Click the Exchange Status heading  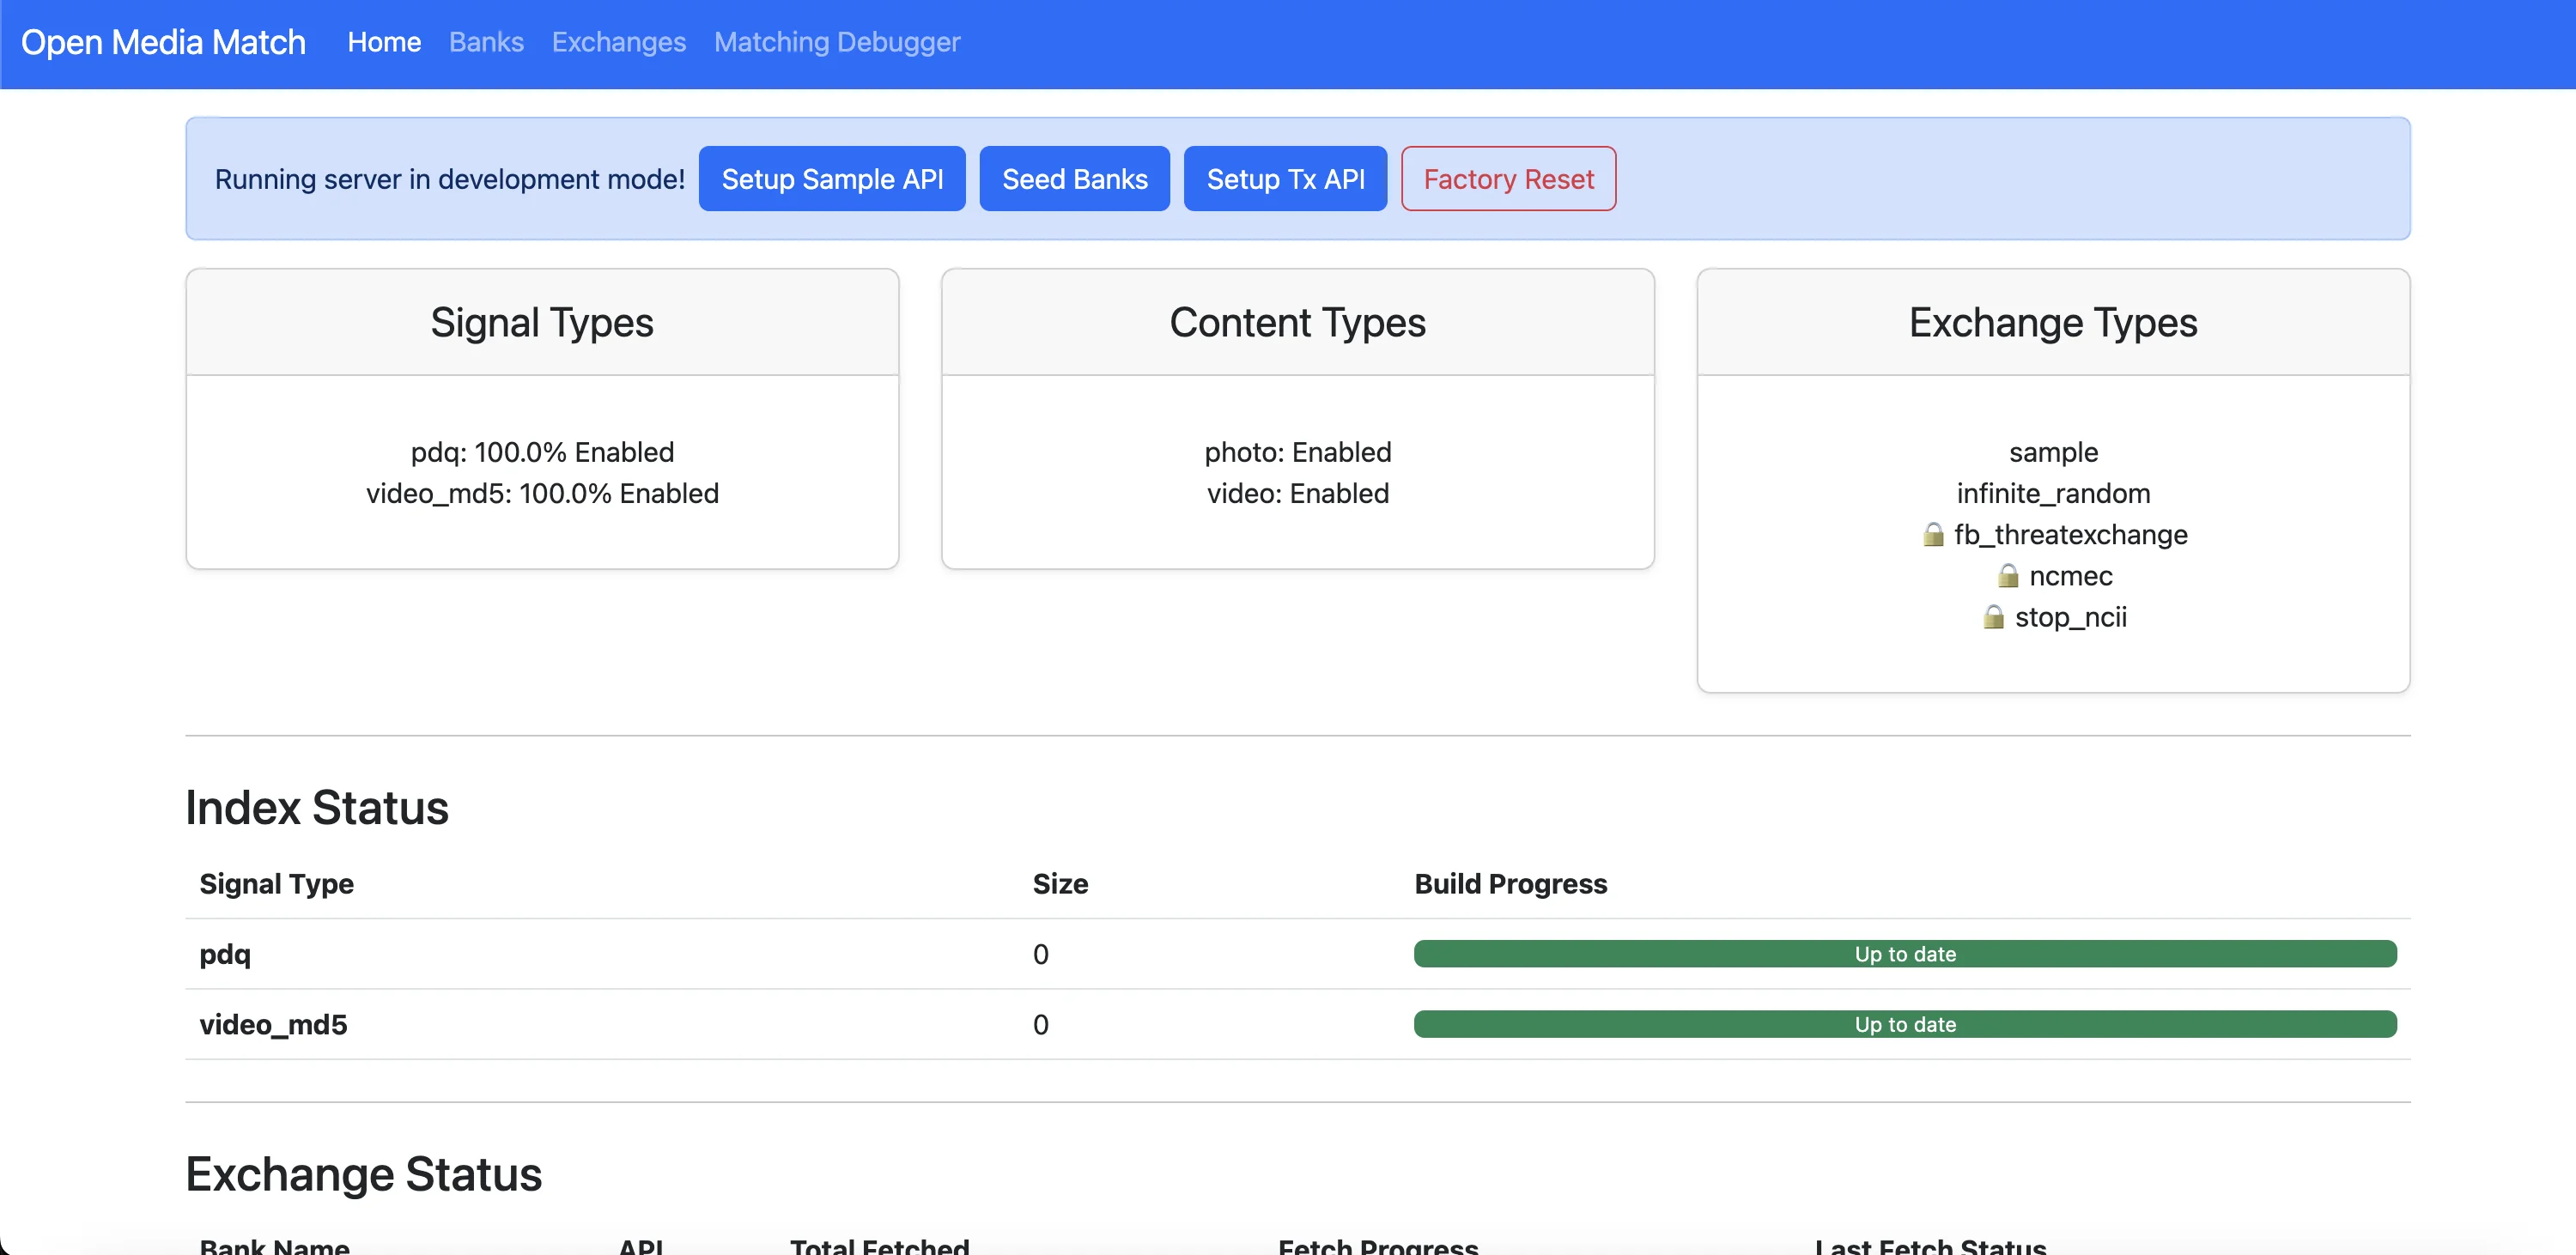[364, 1174]
